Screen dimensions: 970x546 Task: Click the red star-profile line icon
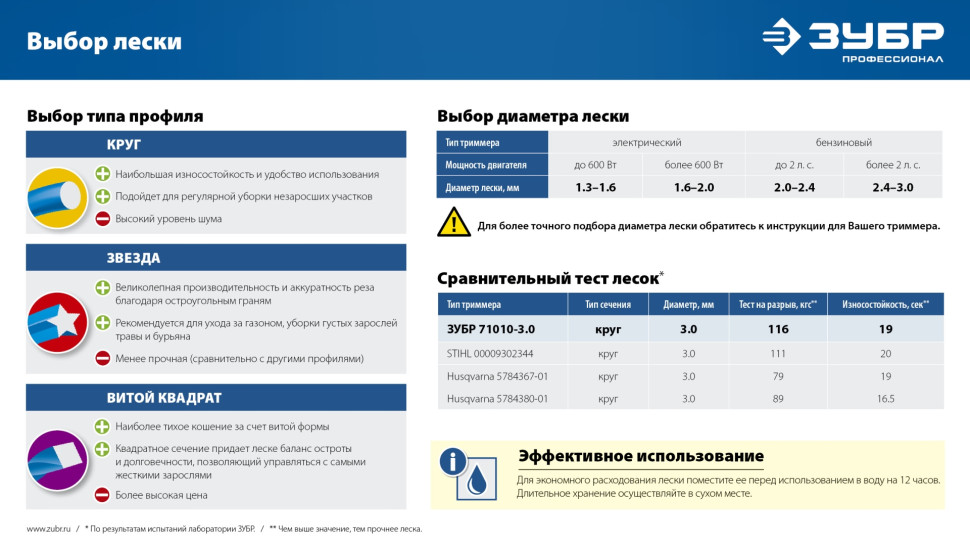click(58, 323)
